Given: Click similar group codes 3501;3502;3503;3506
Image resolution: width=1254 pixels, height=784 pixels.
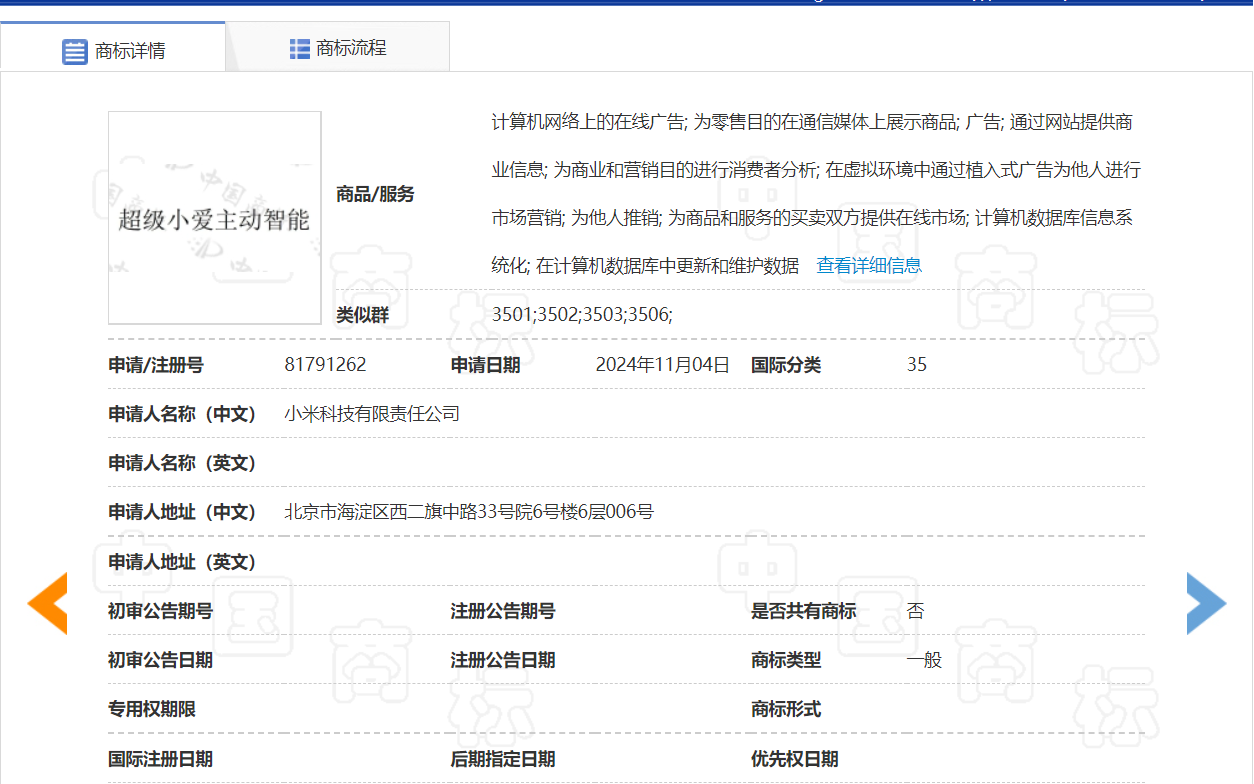Looking at the screenshot, I should [x=582, y=315].
